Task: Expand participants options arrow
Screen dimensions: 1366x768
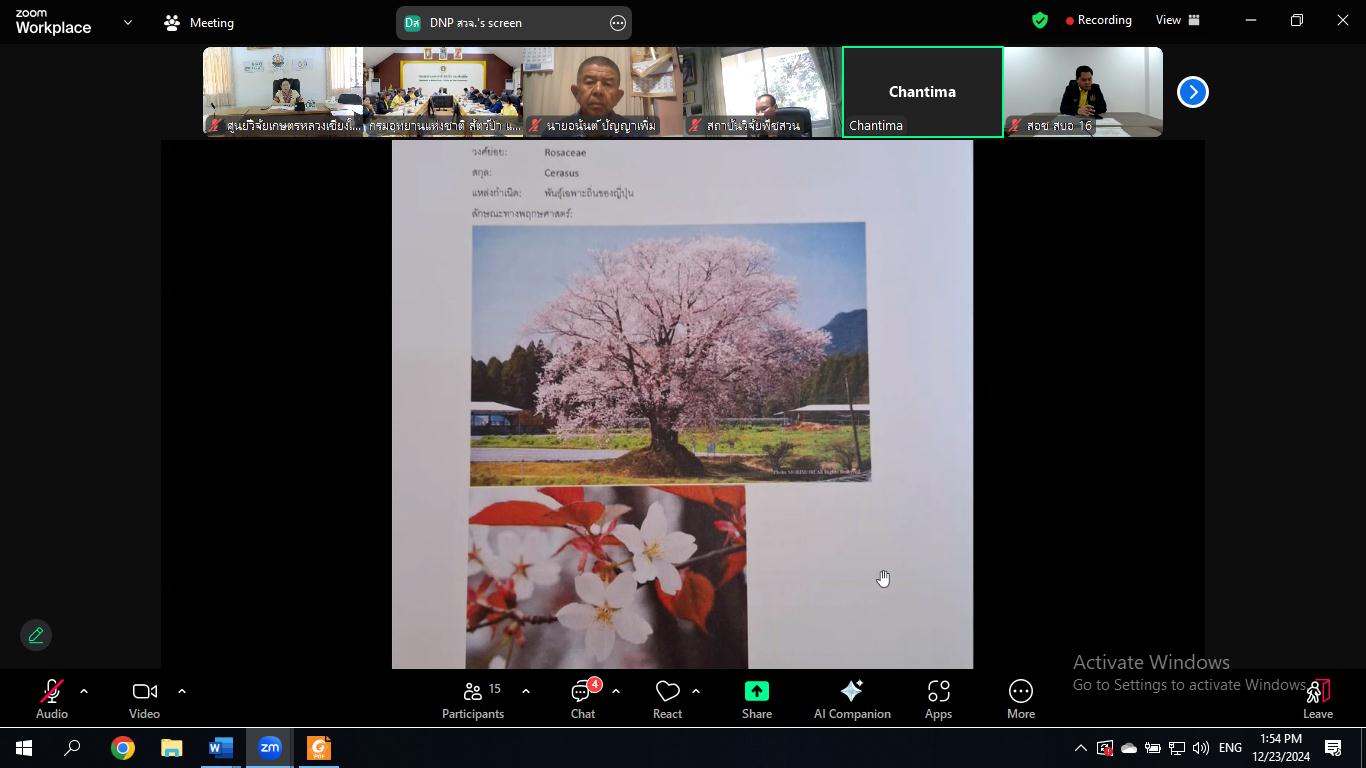Action: click(525, 691)
